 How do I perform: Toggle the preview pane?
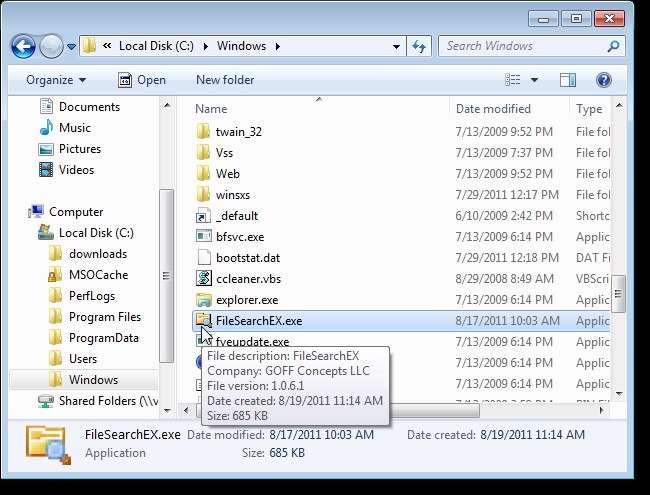coord(568,80)
